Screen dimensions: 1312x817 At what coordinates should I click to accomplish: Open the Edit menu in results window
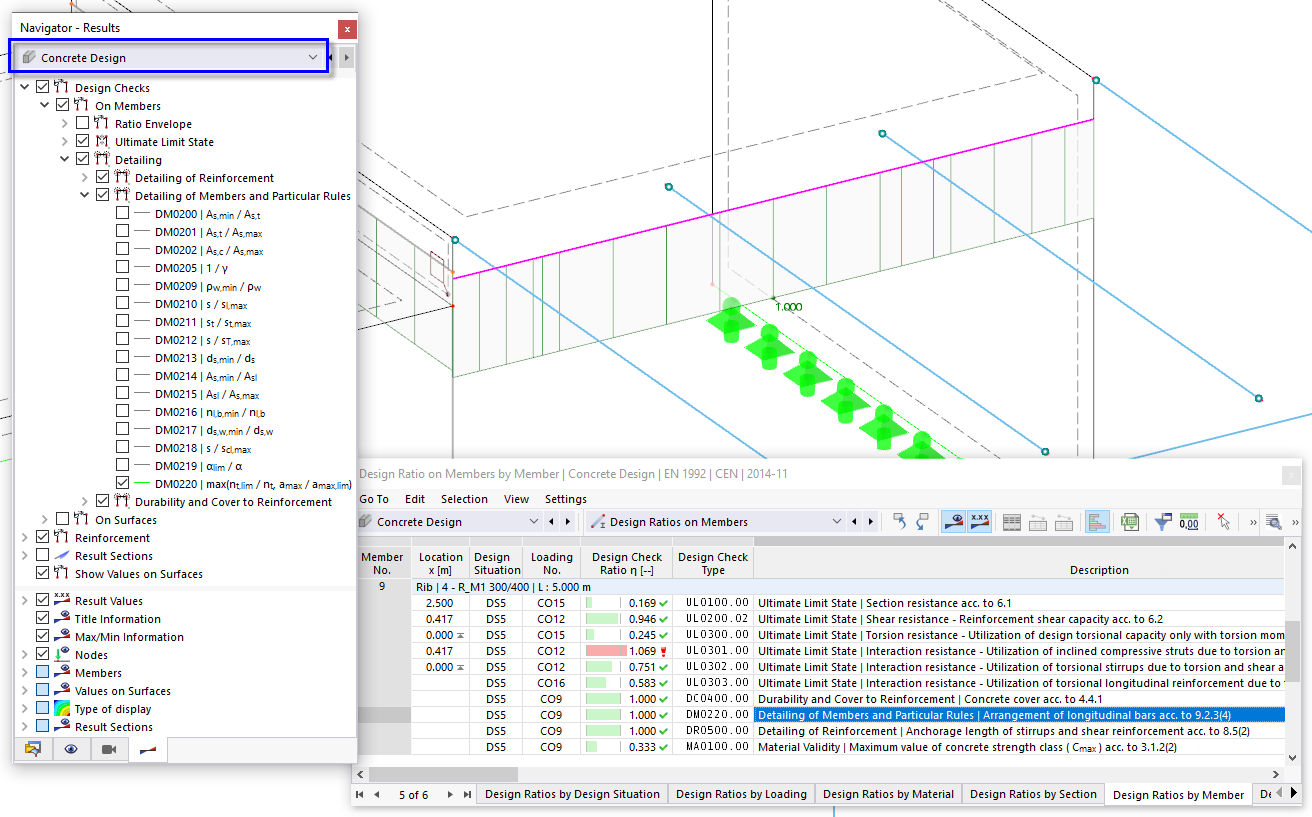tap(415, 499)
